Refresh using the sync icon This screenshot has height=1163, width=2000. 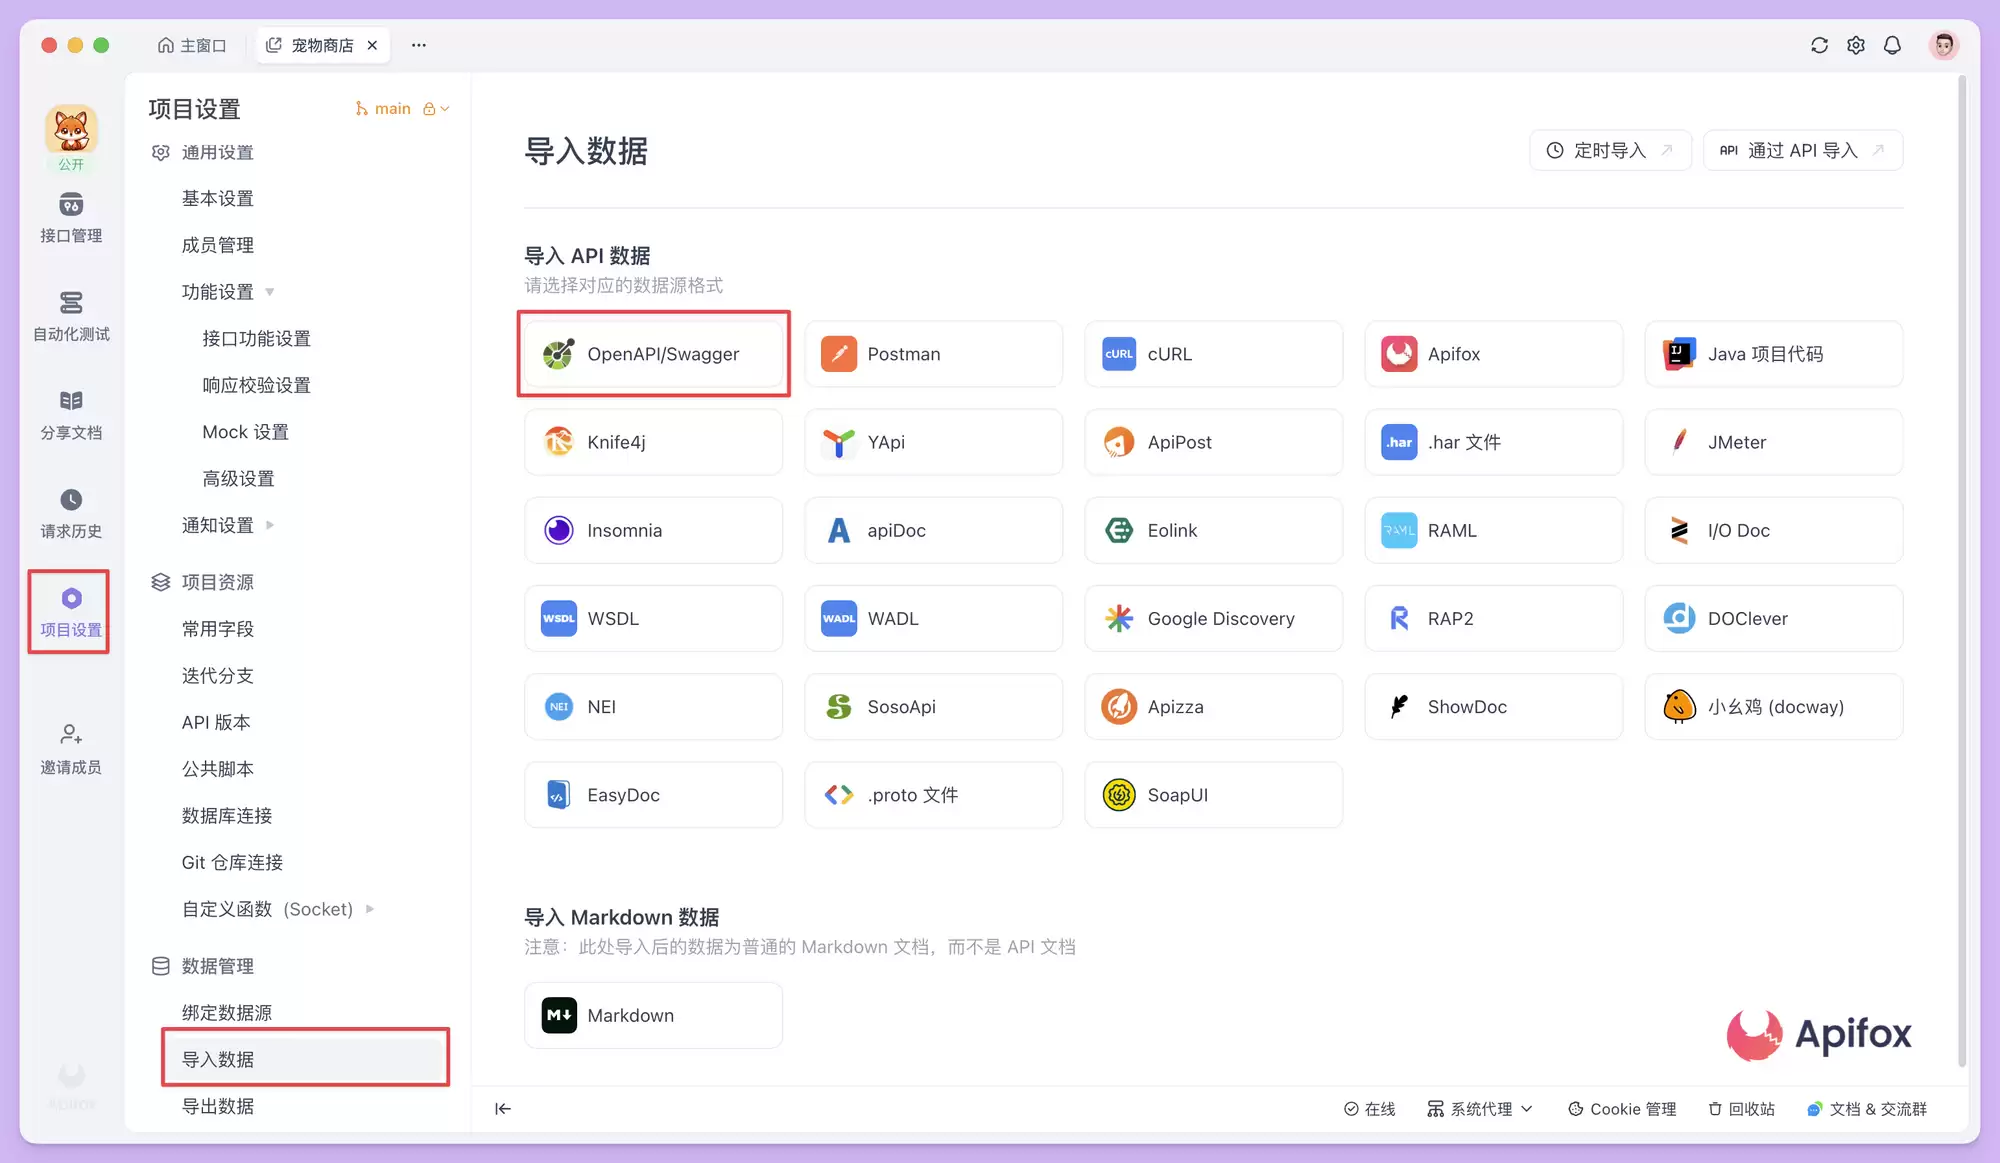tap(1819, 45)
